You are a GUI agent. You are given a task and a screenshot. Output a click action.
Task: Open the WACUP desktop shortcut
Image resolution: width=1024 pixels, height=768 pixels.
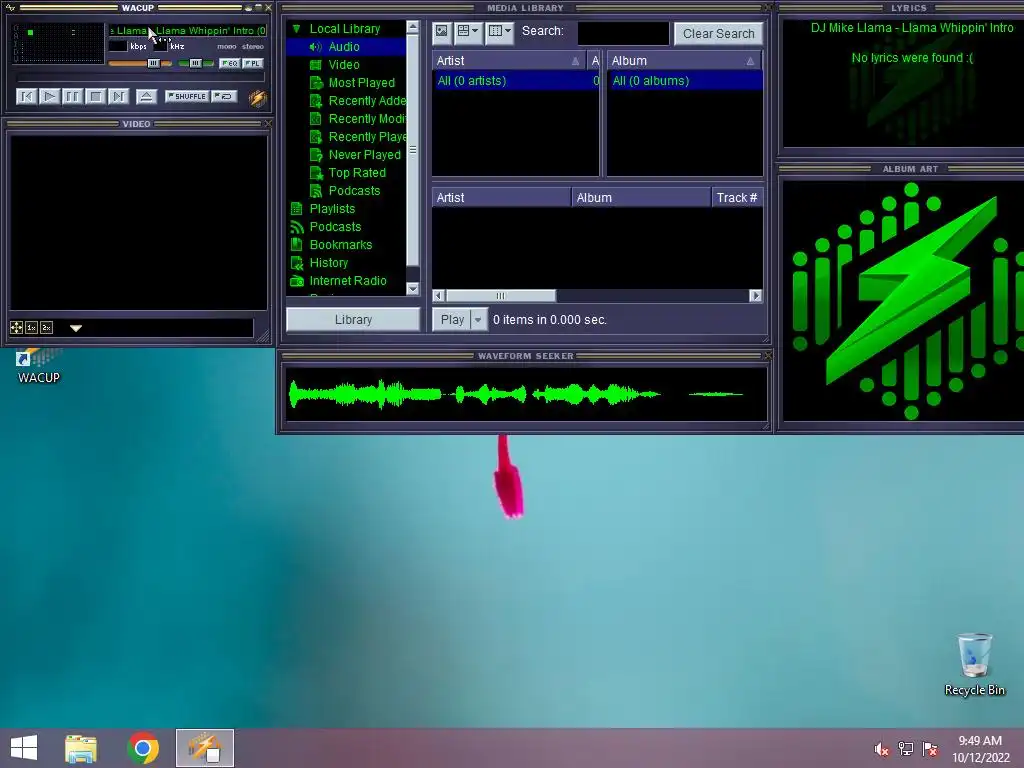coord(39,367)
